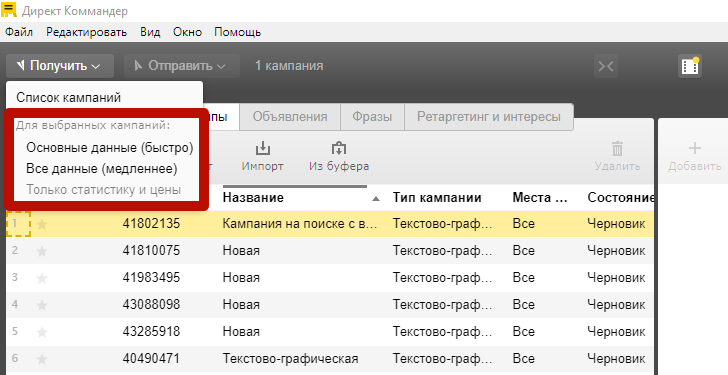Open the video tutorials film icon

pyautogui.click(x=690, y=66)
